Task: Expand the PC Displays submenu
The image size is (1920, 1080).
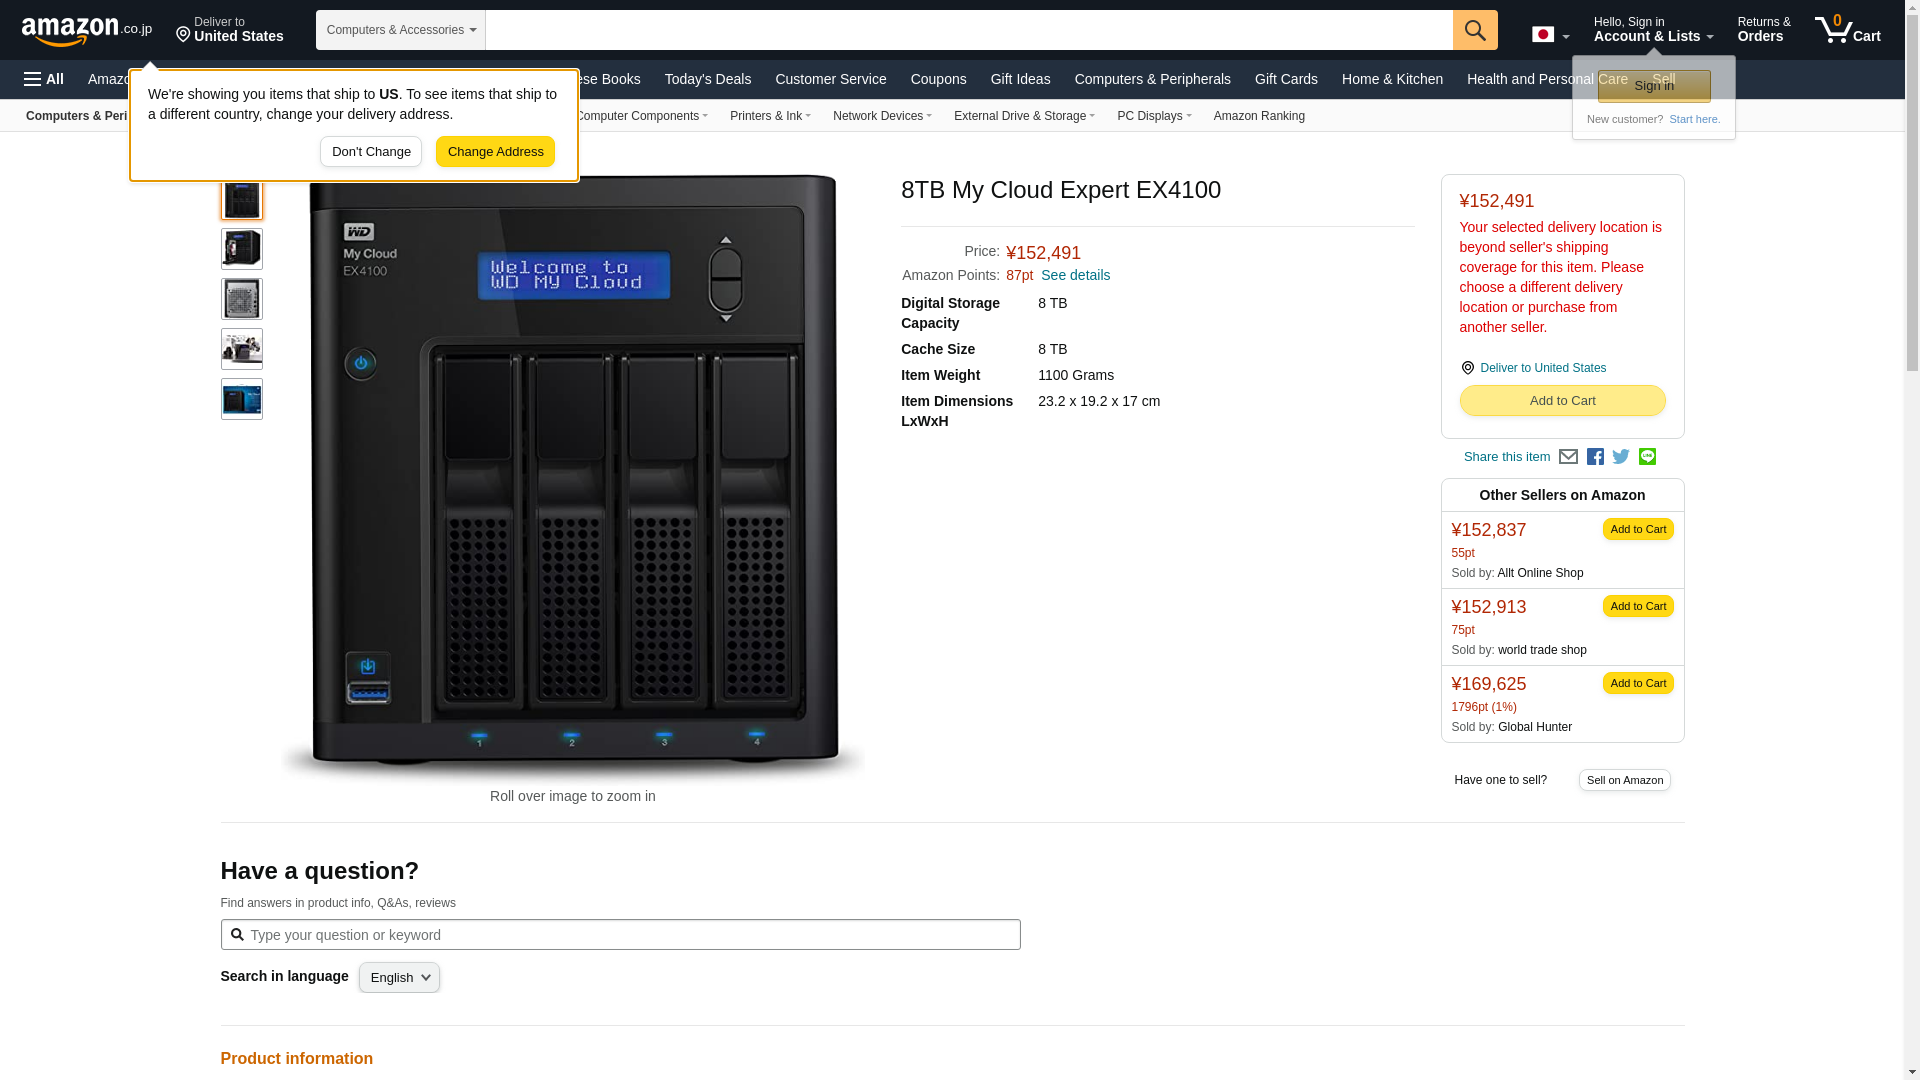Action: [x=1153, y=116]
